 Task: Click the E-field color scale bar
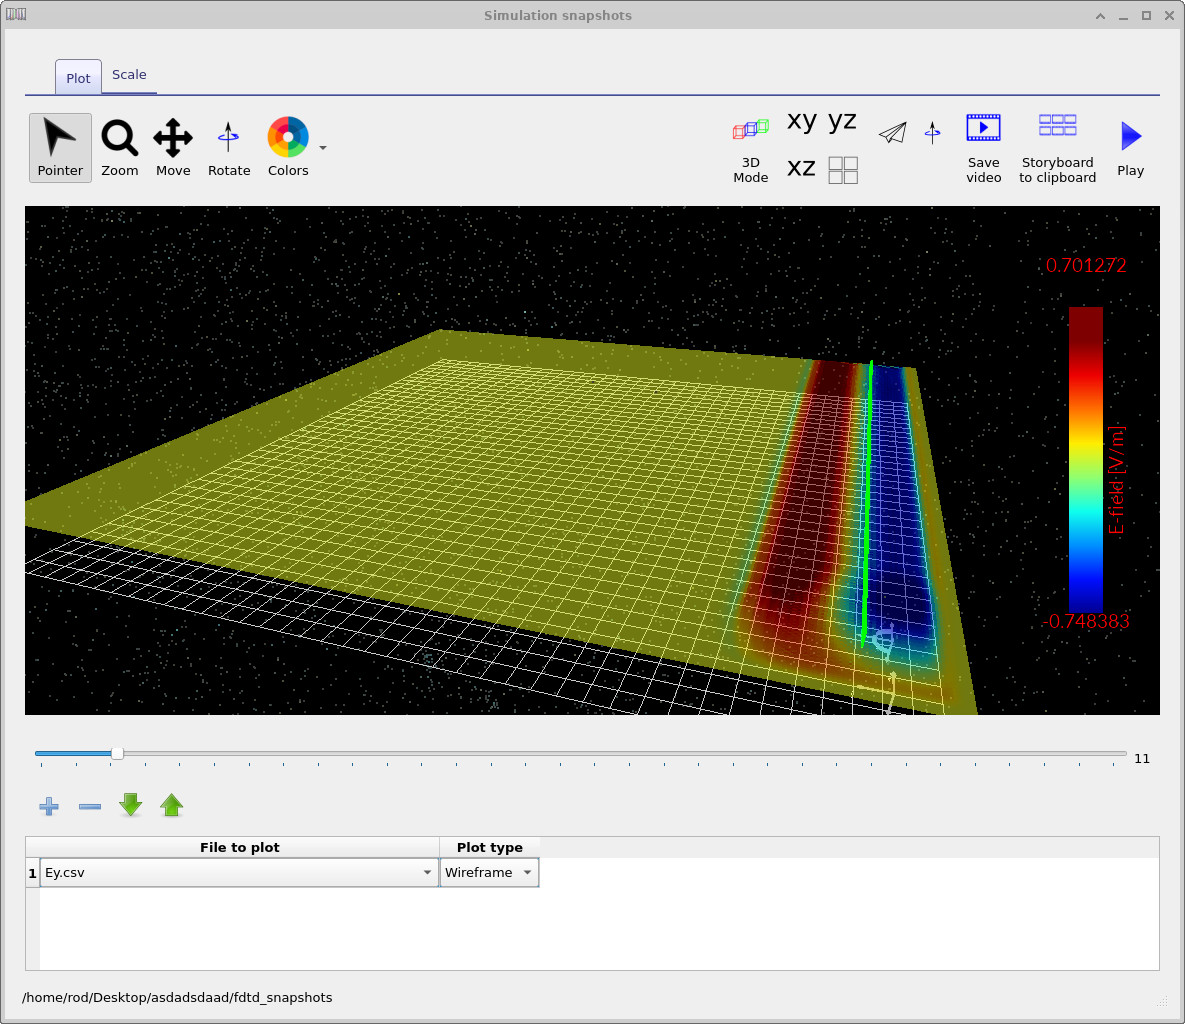point(1085,459)
